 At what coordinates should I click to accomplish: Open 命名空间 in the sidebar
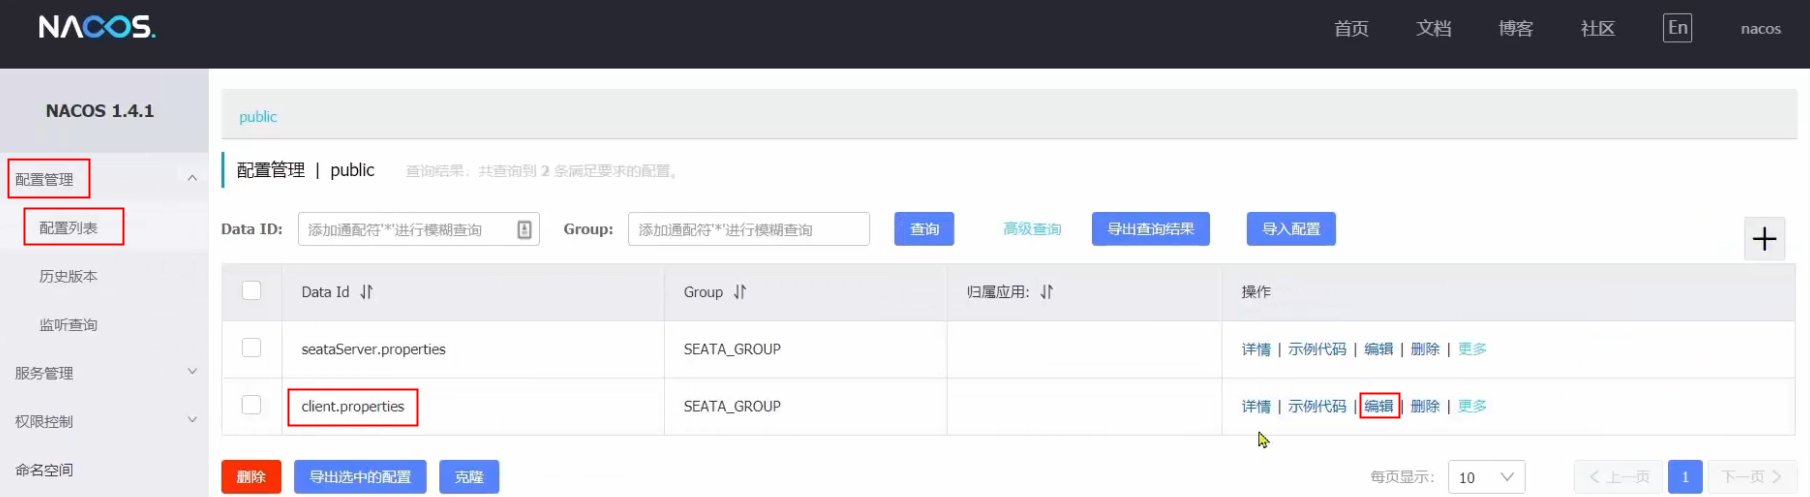click(x=44, y=470)
